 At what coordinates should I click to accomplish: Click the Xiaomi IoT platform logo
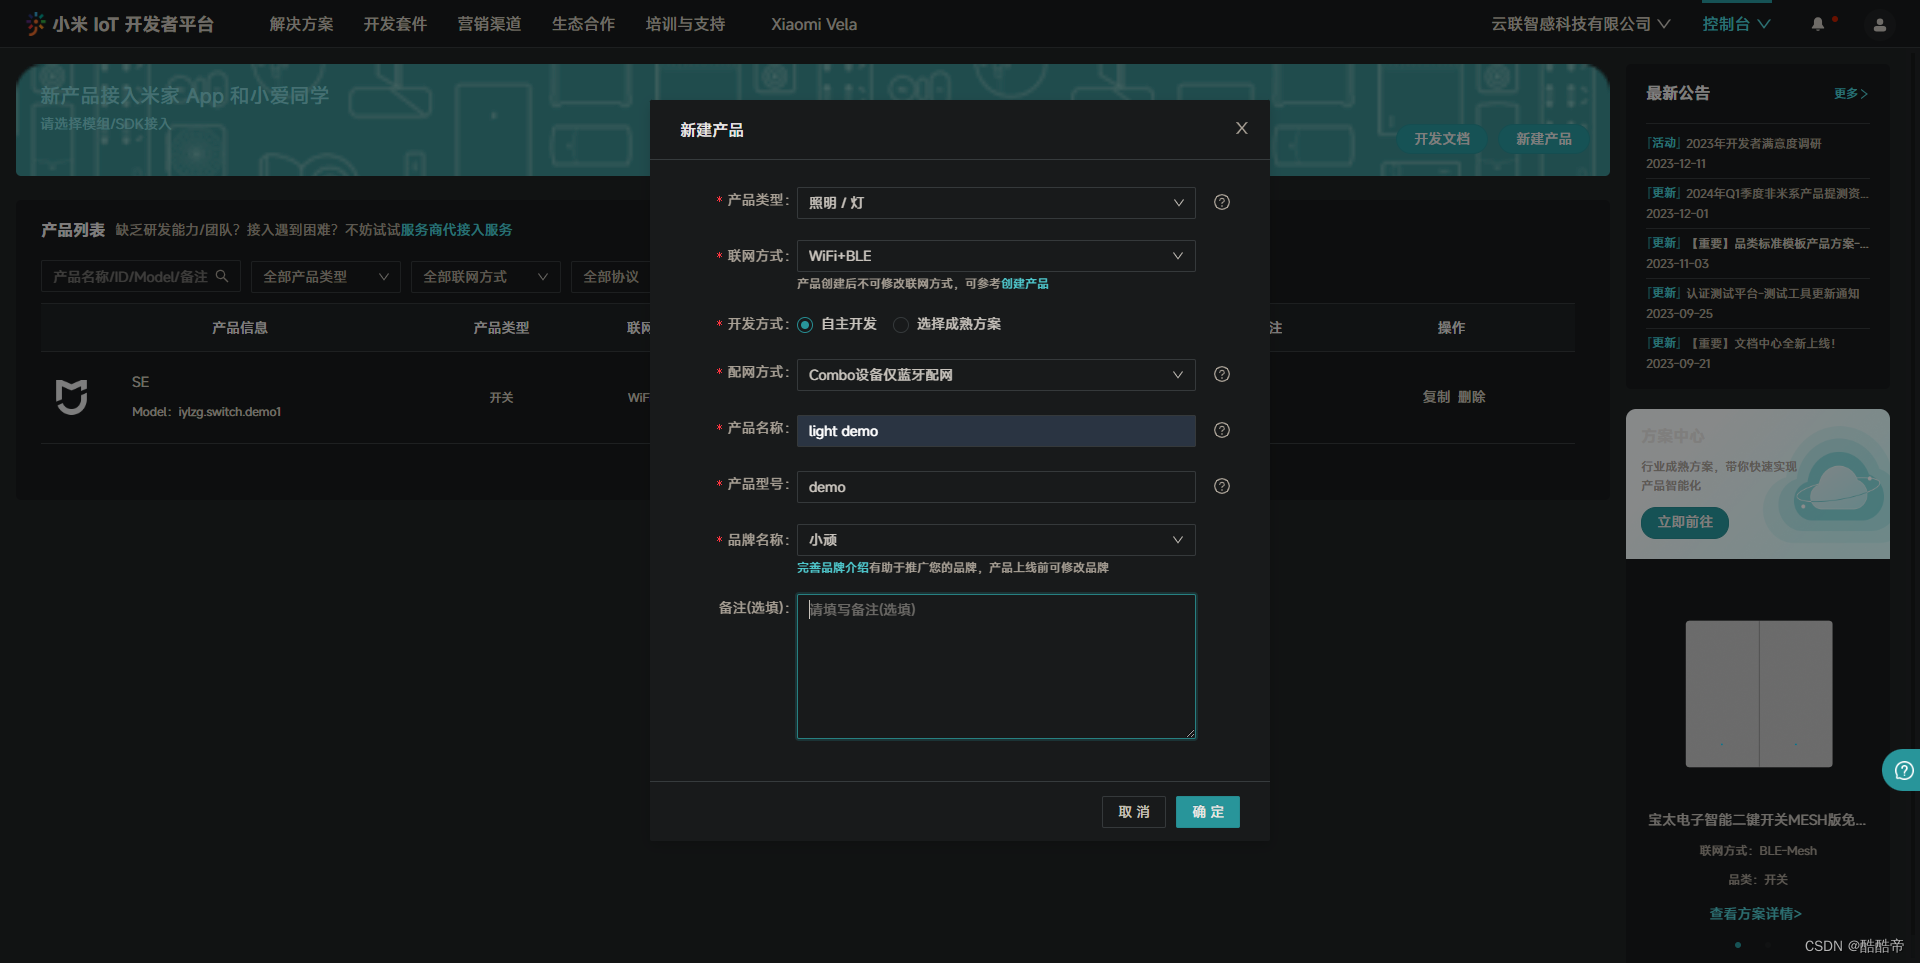[x=120, y=24]
